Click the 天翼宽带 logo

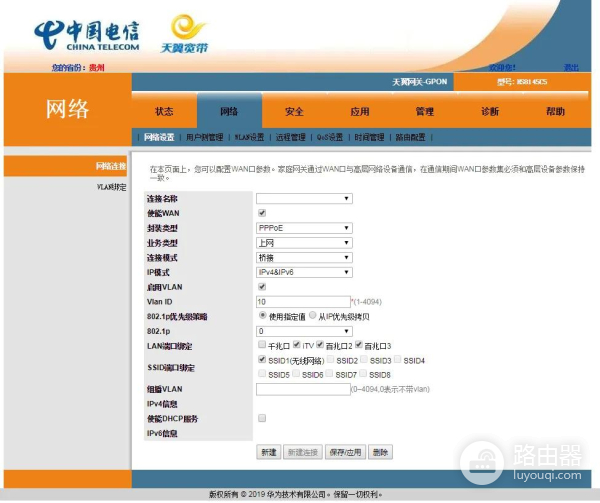point(185,34)
